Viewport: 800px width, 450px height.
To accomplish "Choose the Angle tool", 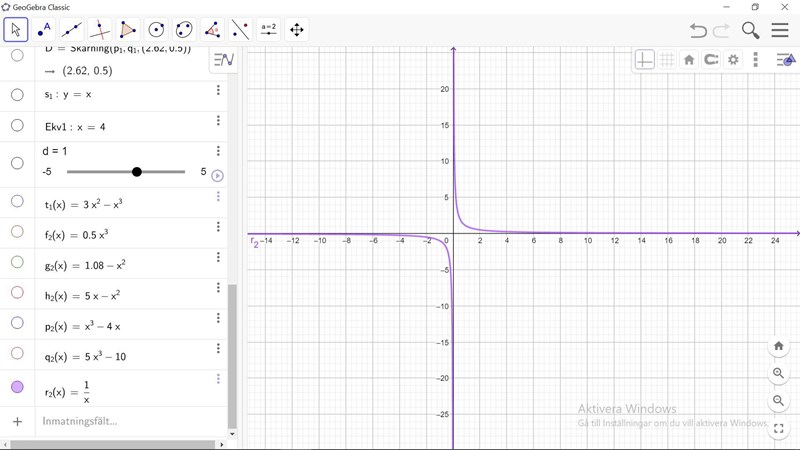I will pos(212,30).
